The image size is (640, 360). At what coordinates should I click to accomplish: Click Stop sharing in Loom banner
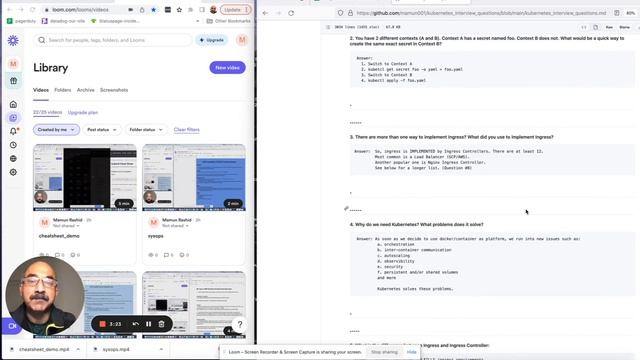(384, 352)
